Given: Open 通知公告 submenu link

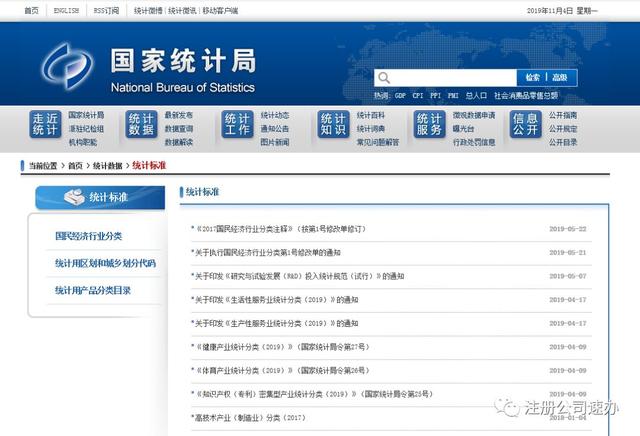Looking at the screenshot, I should point(275,129).
